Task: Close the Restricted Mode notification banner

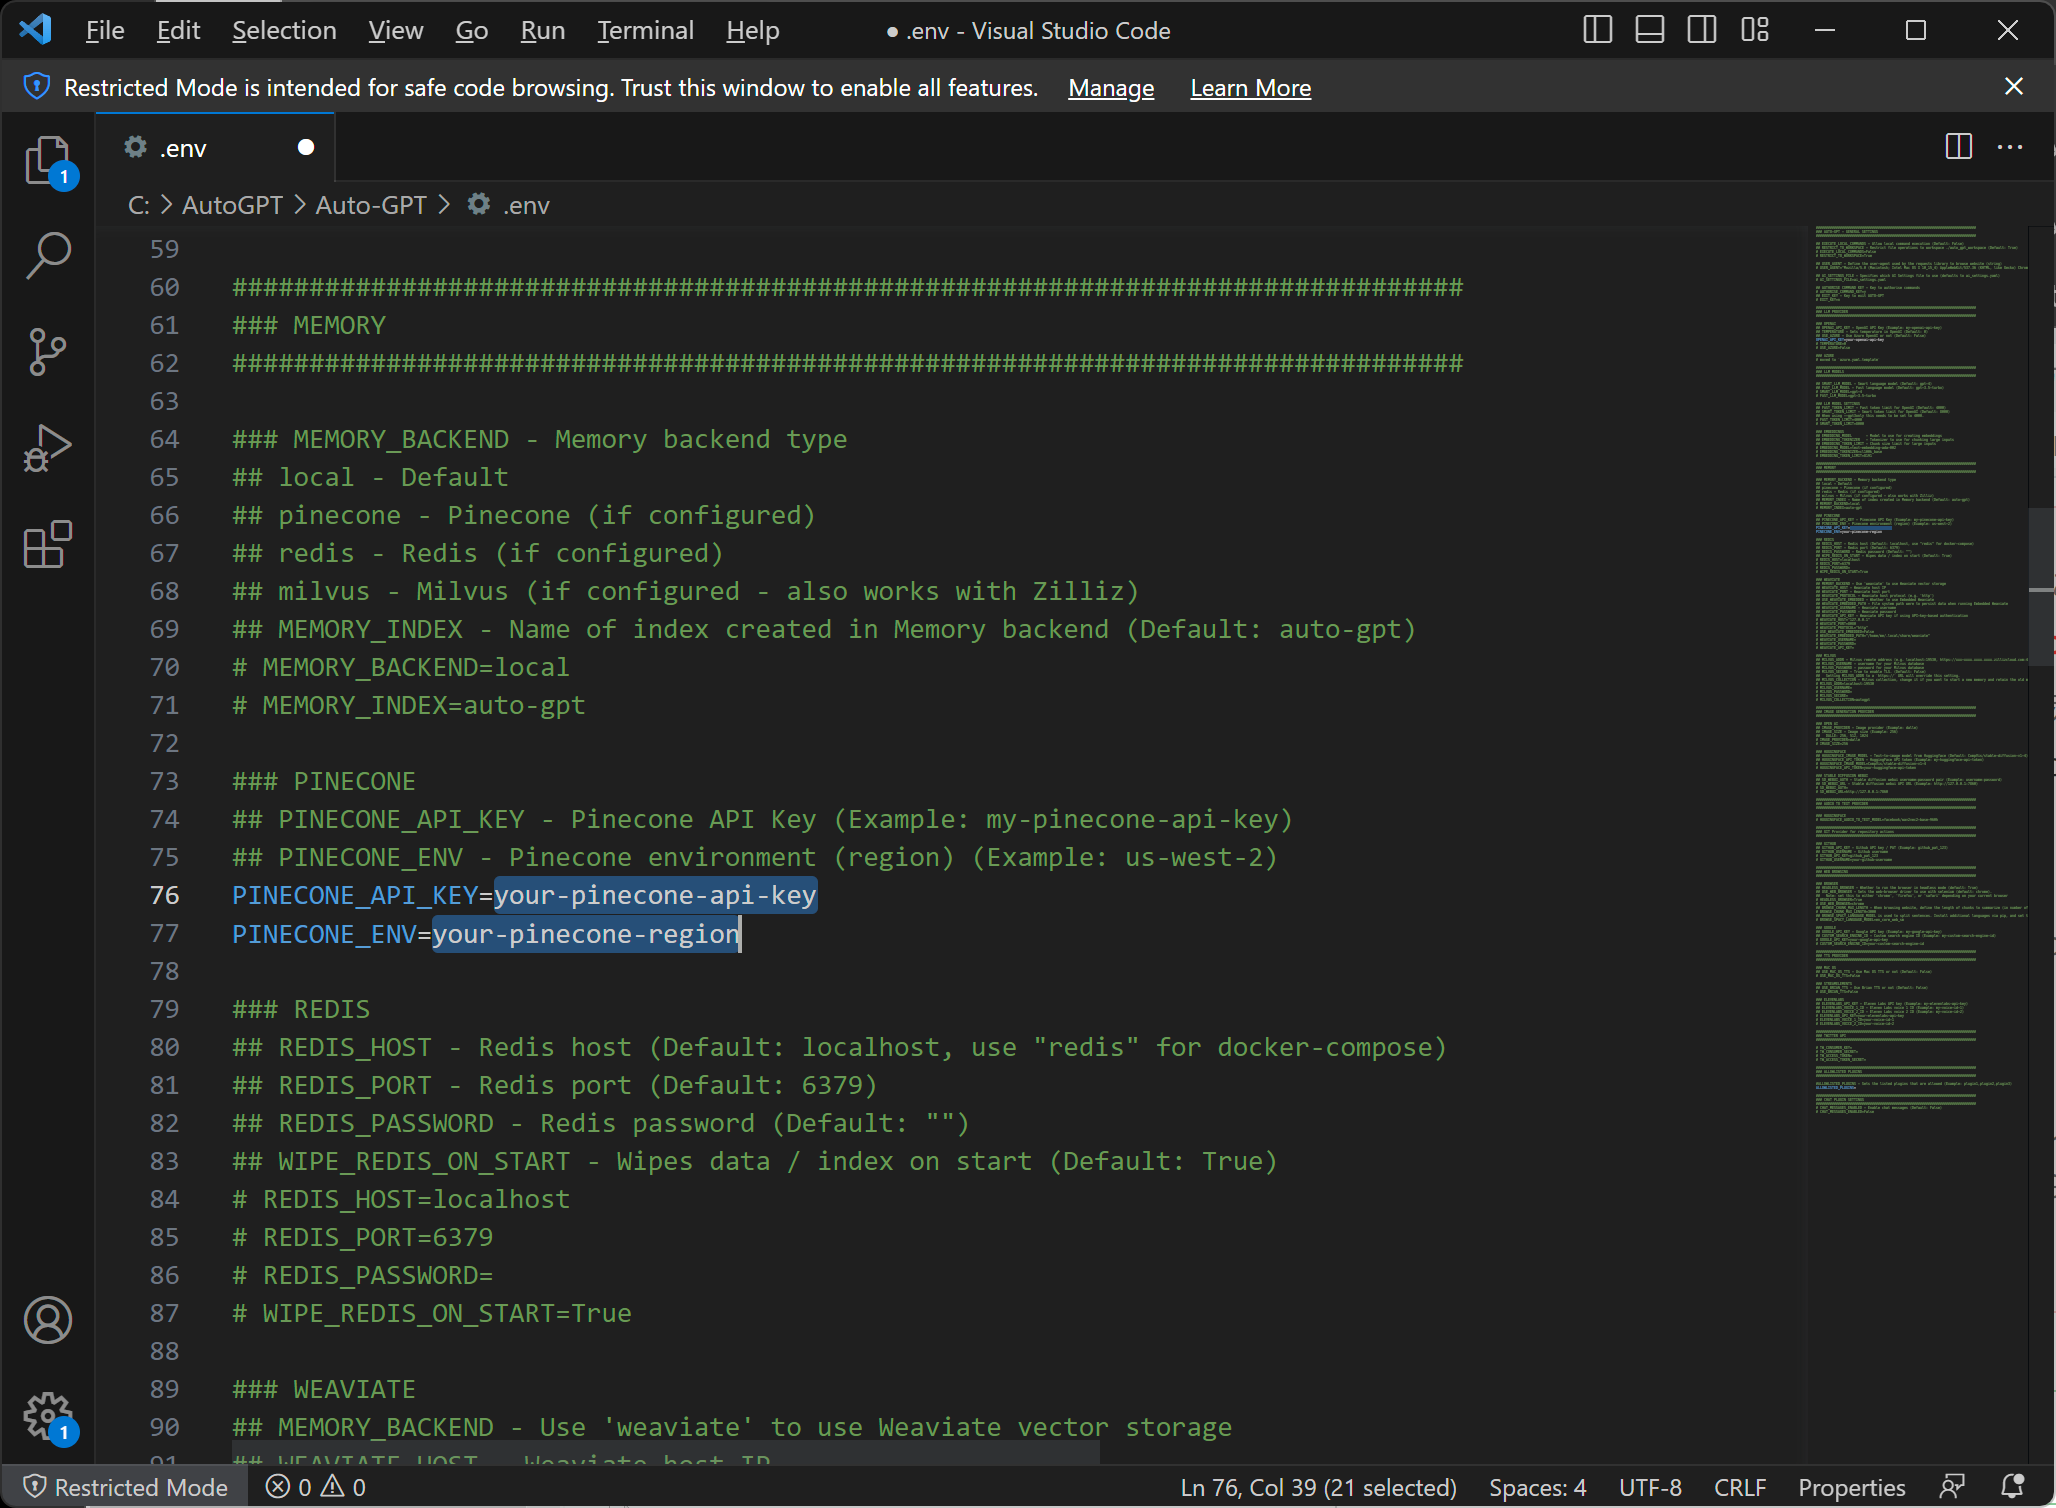Action: click(2014, 87)
